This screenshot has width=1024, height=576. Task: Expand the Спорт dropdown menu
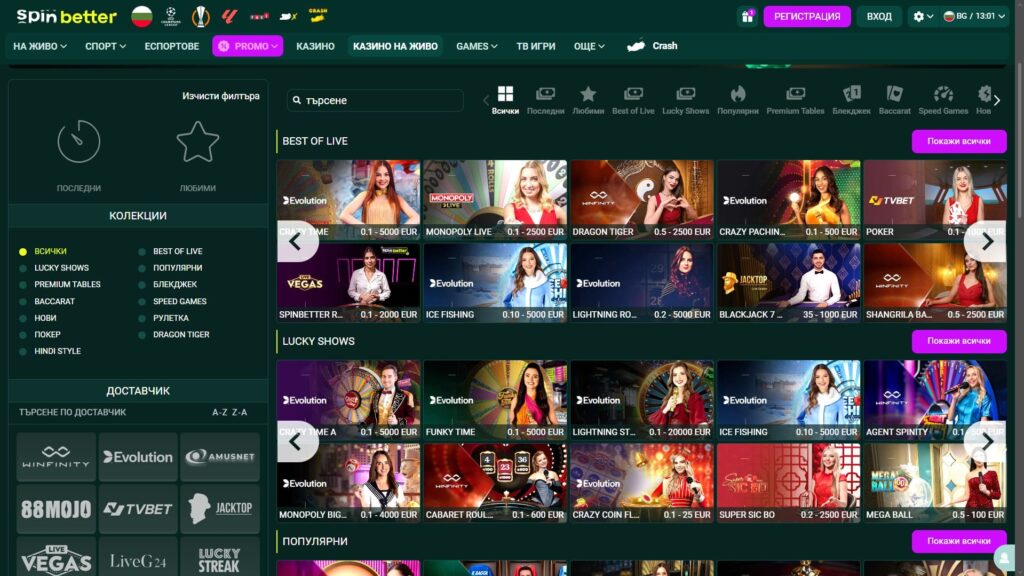pyautogui.click(x=105, y=46)
